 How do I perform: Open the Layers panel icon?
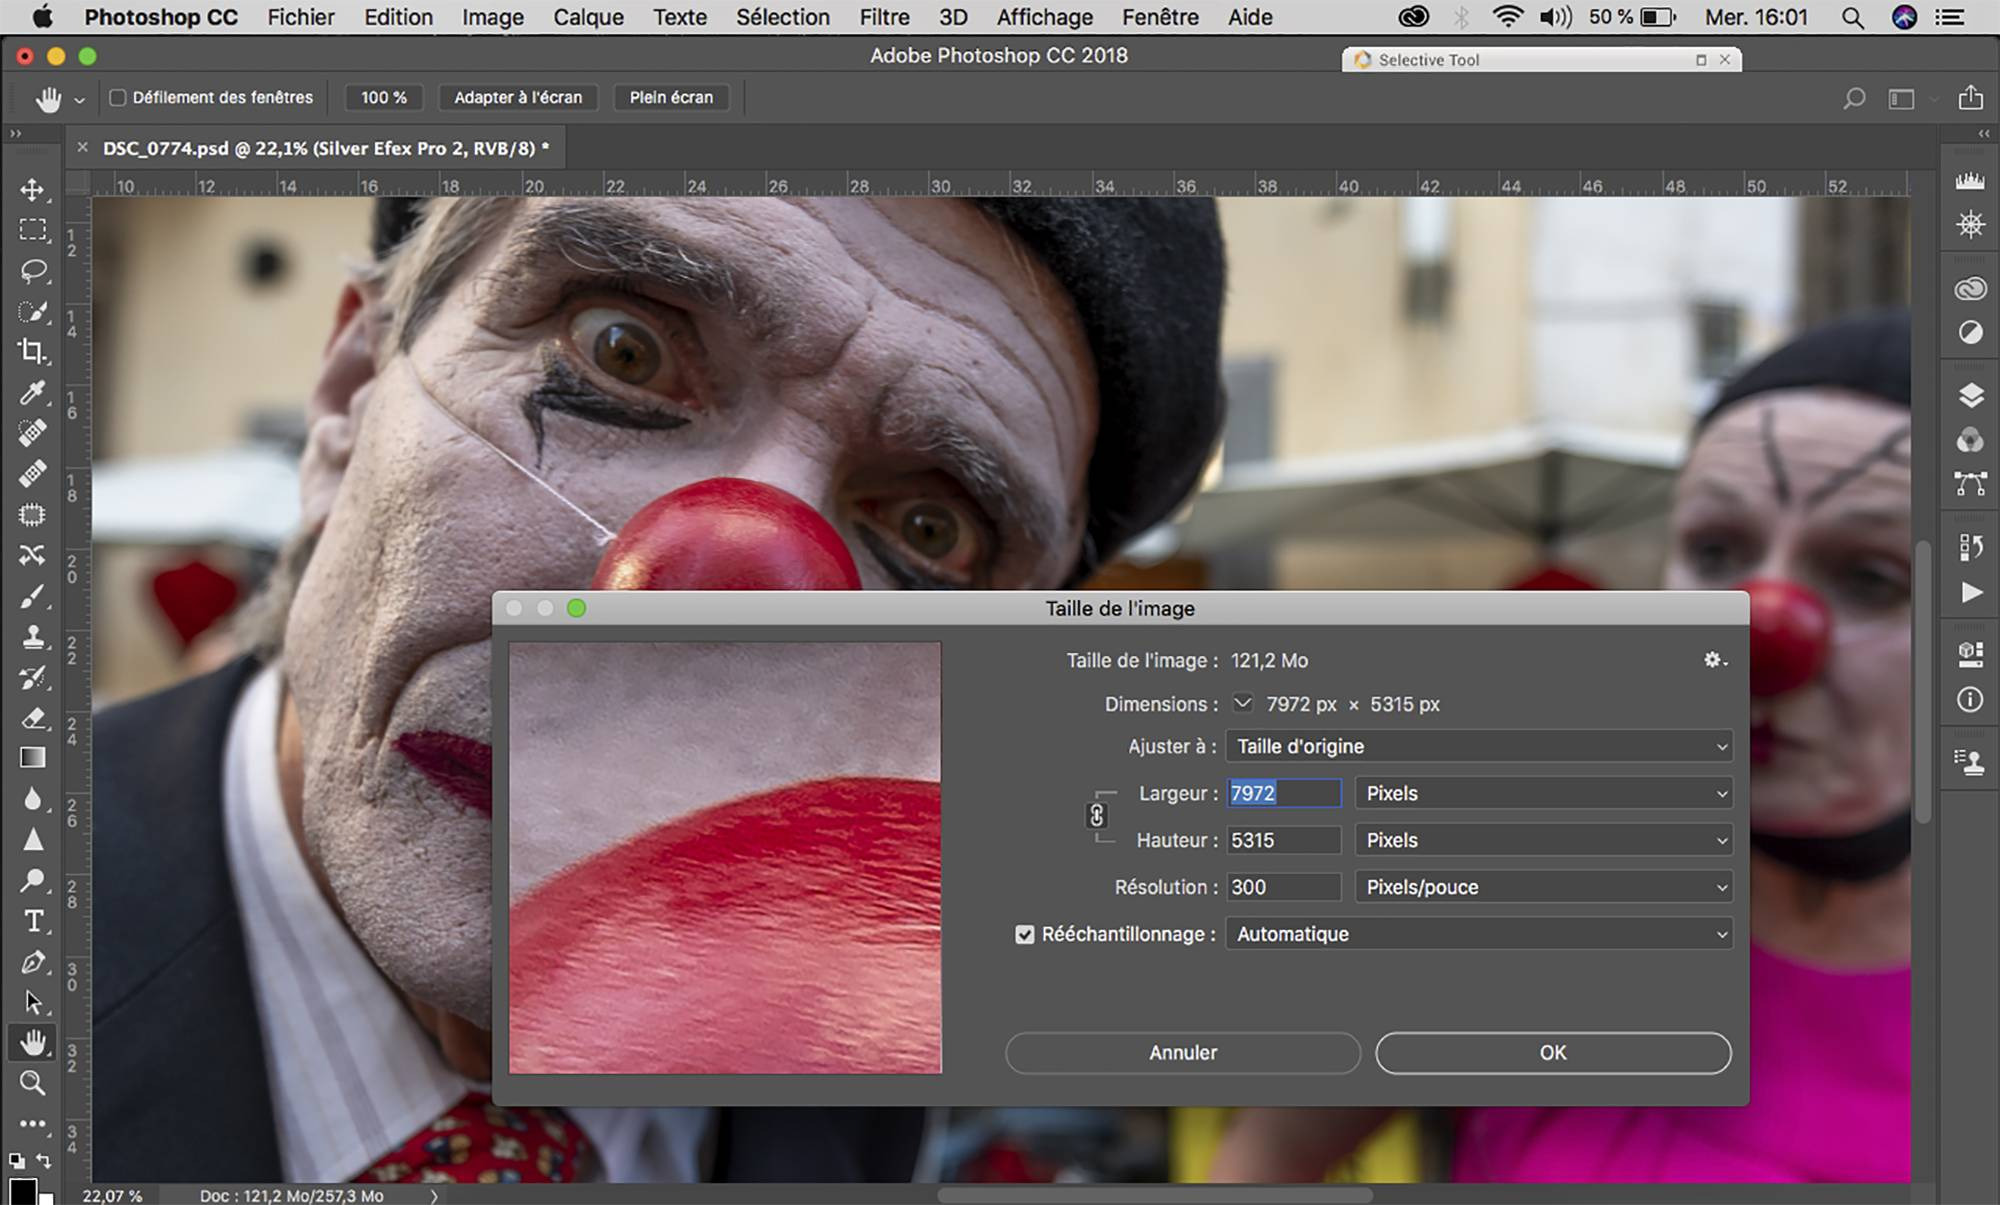point(1970,396)
